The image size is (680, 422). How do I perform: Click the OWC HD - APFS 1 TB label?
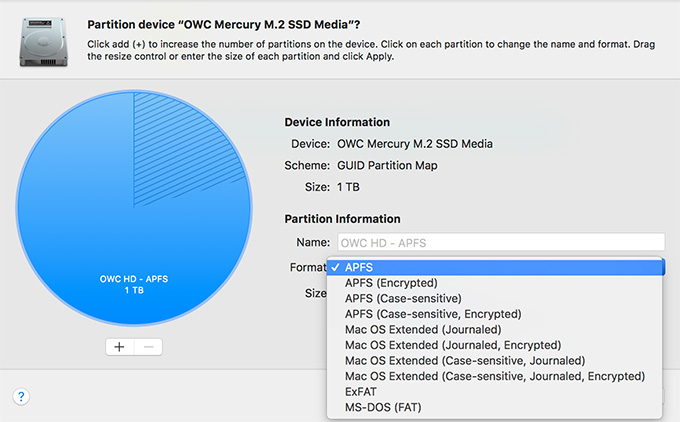pos(134,285)
